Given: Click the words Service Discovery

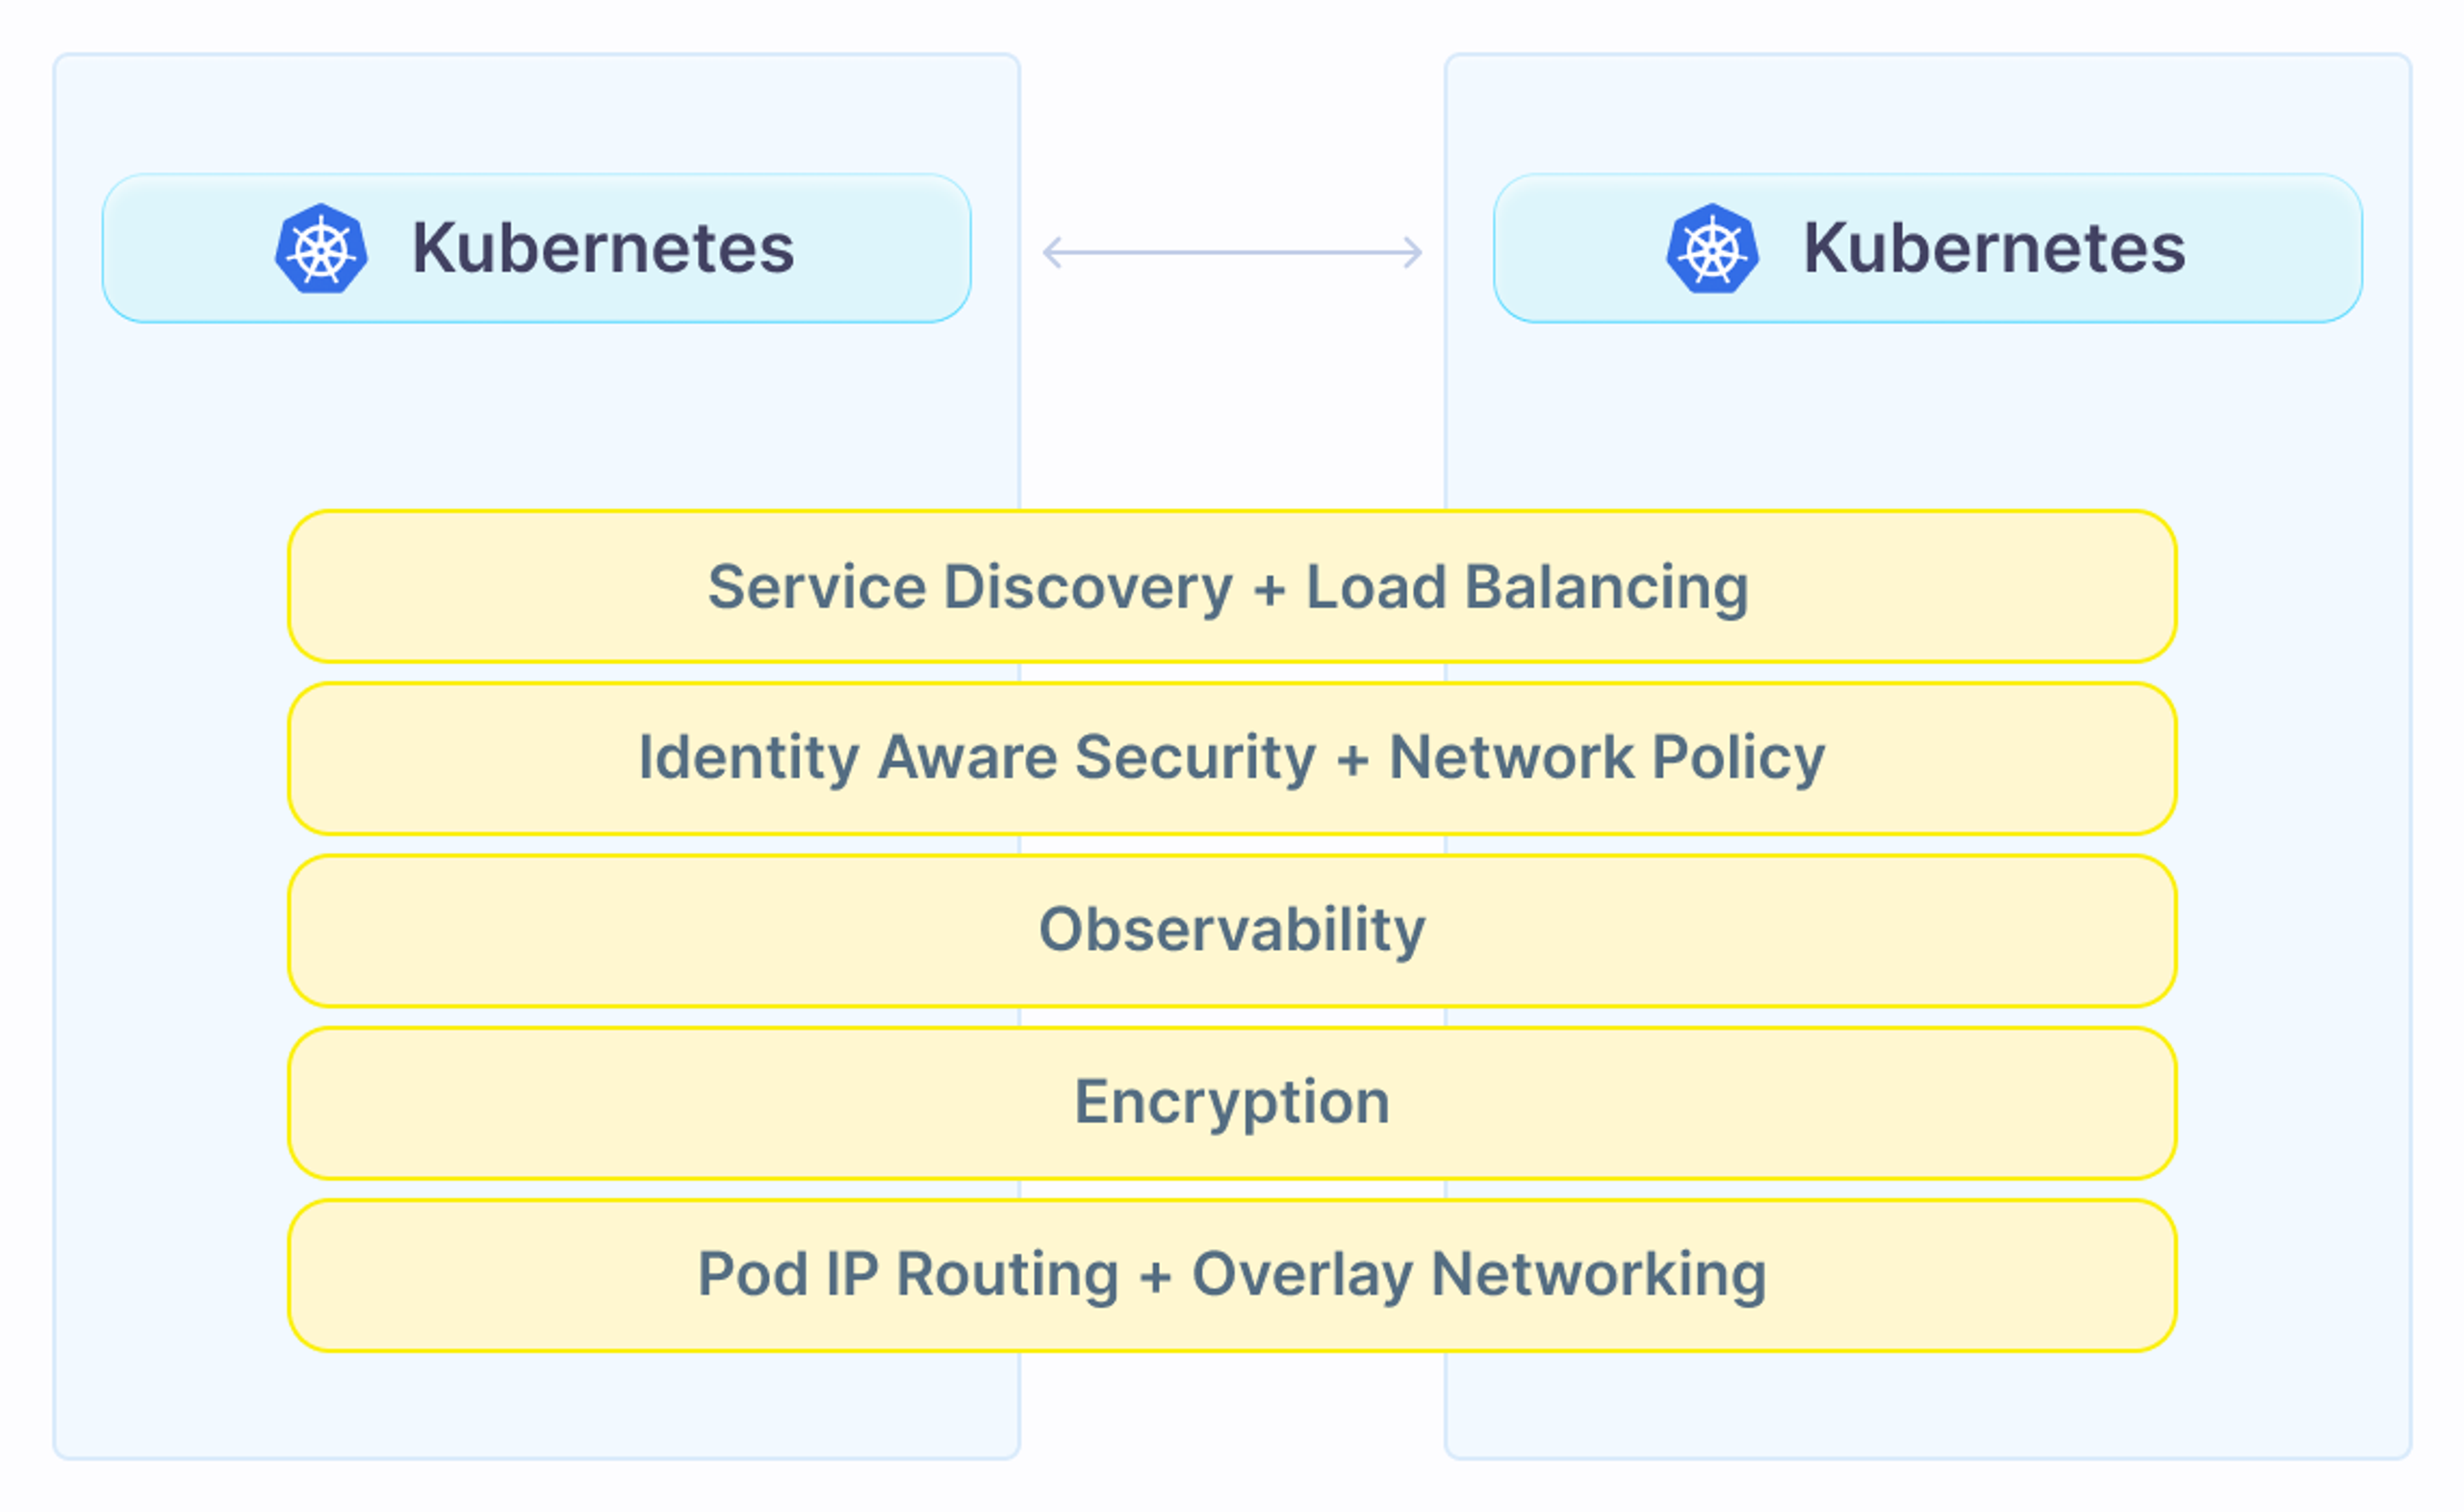Looking at the screenshot, I should tap(970, 587).
